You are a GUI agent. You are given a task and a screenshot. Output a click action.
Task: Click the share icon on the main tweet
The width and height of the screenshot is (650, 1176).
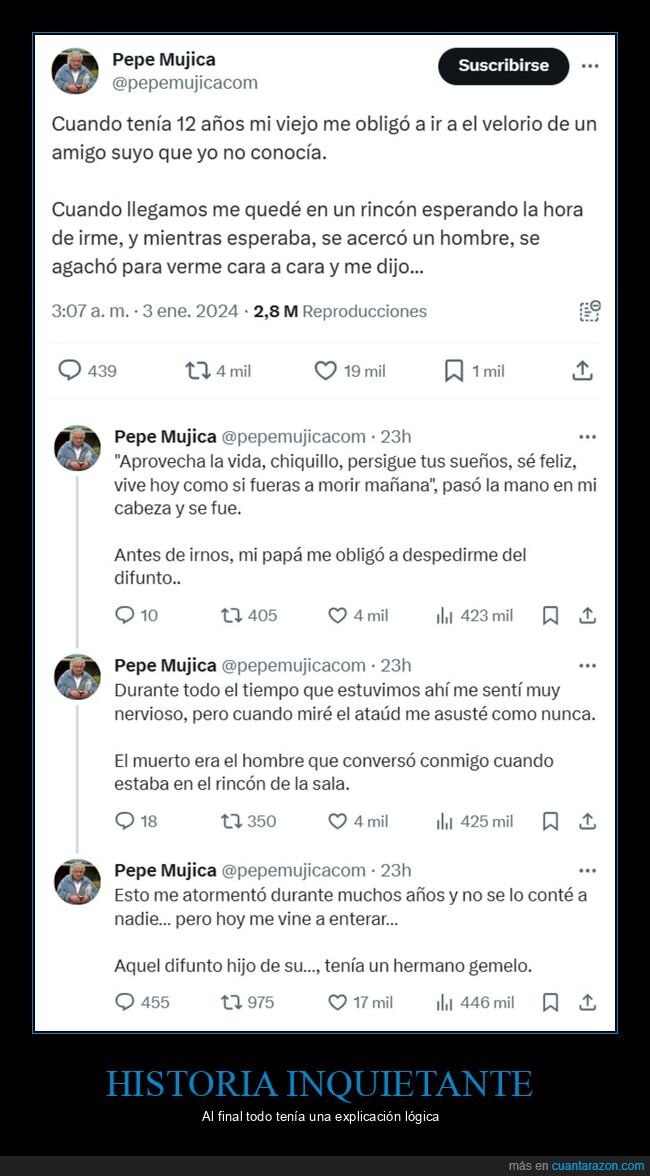coord(583,370)
